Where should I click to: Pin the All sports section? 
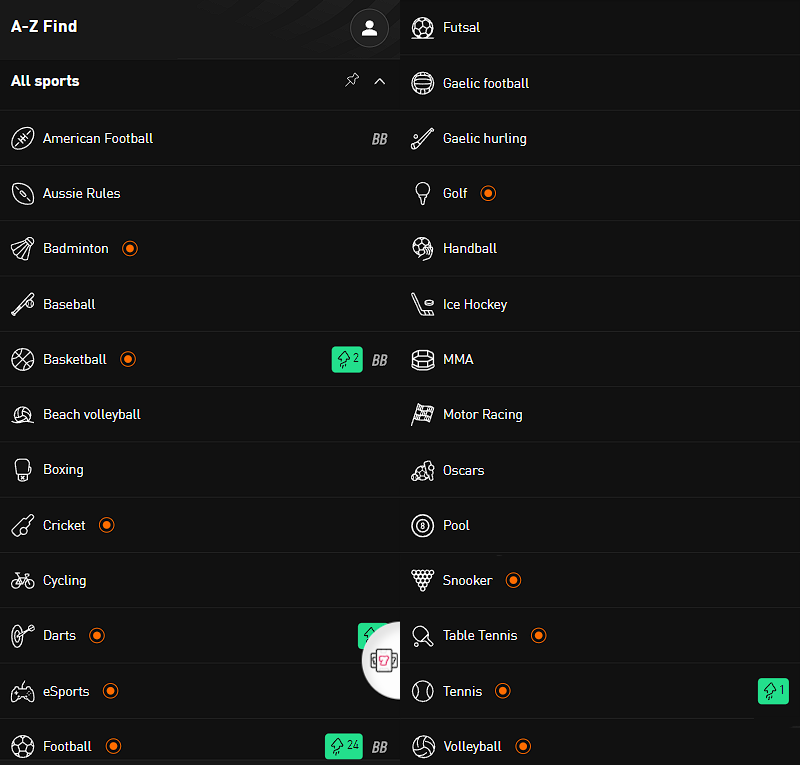352,81
